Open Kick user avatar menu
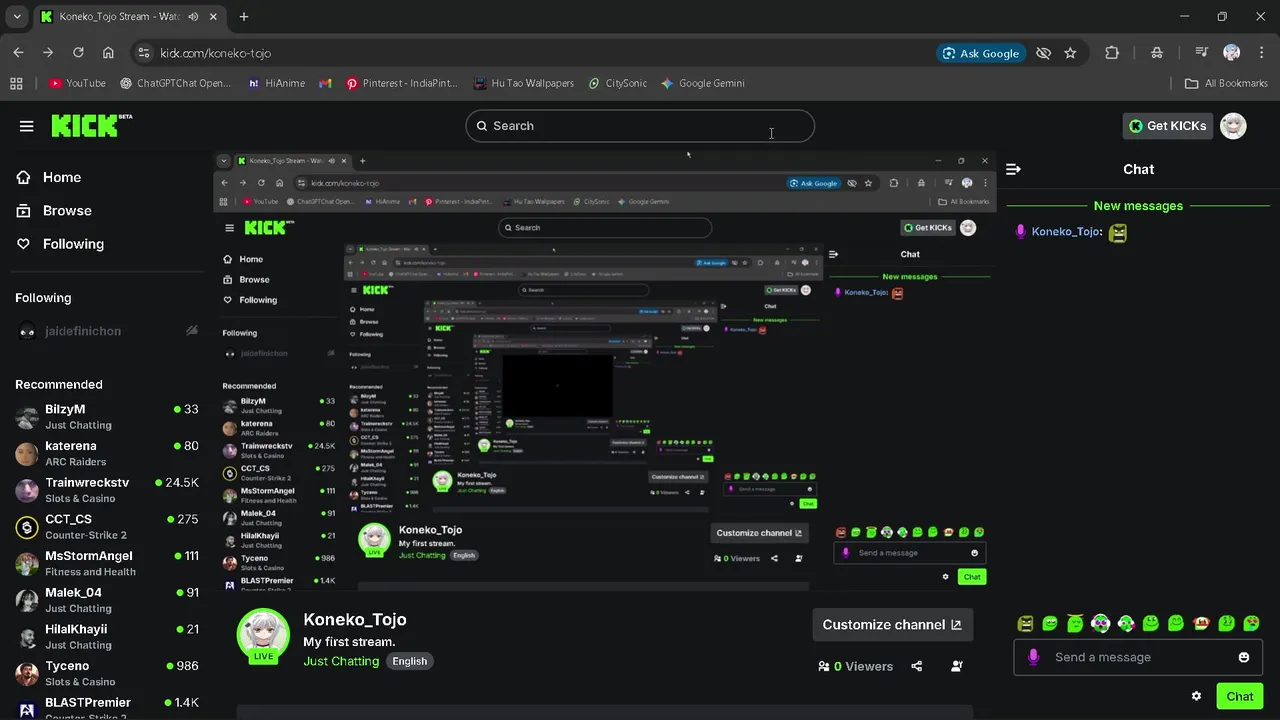 point(1234,126)
